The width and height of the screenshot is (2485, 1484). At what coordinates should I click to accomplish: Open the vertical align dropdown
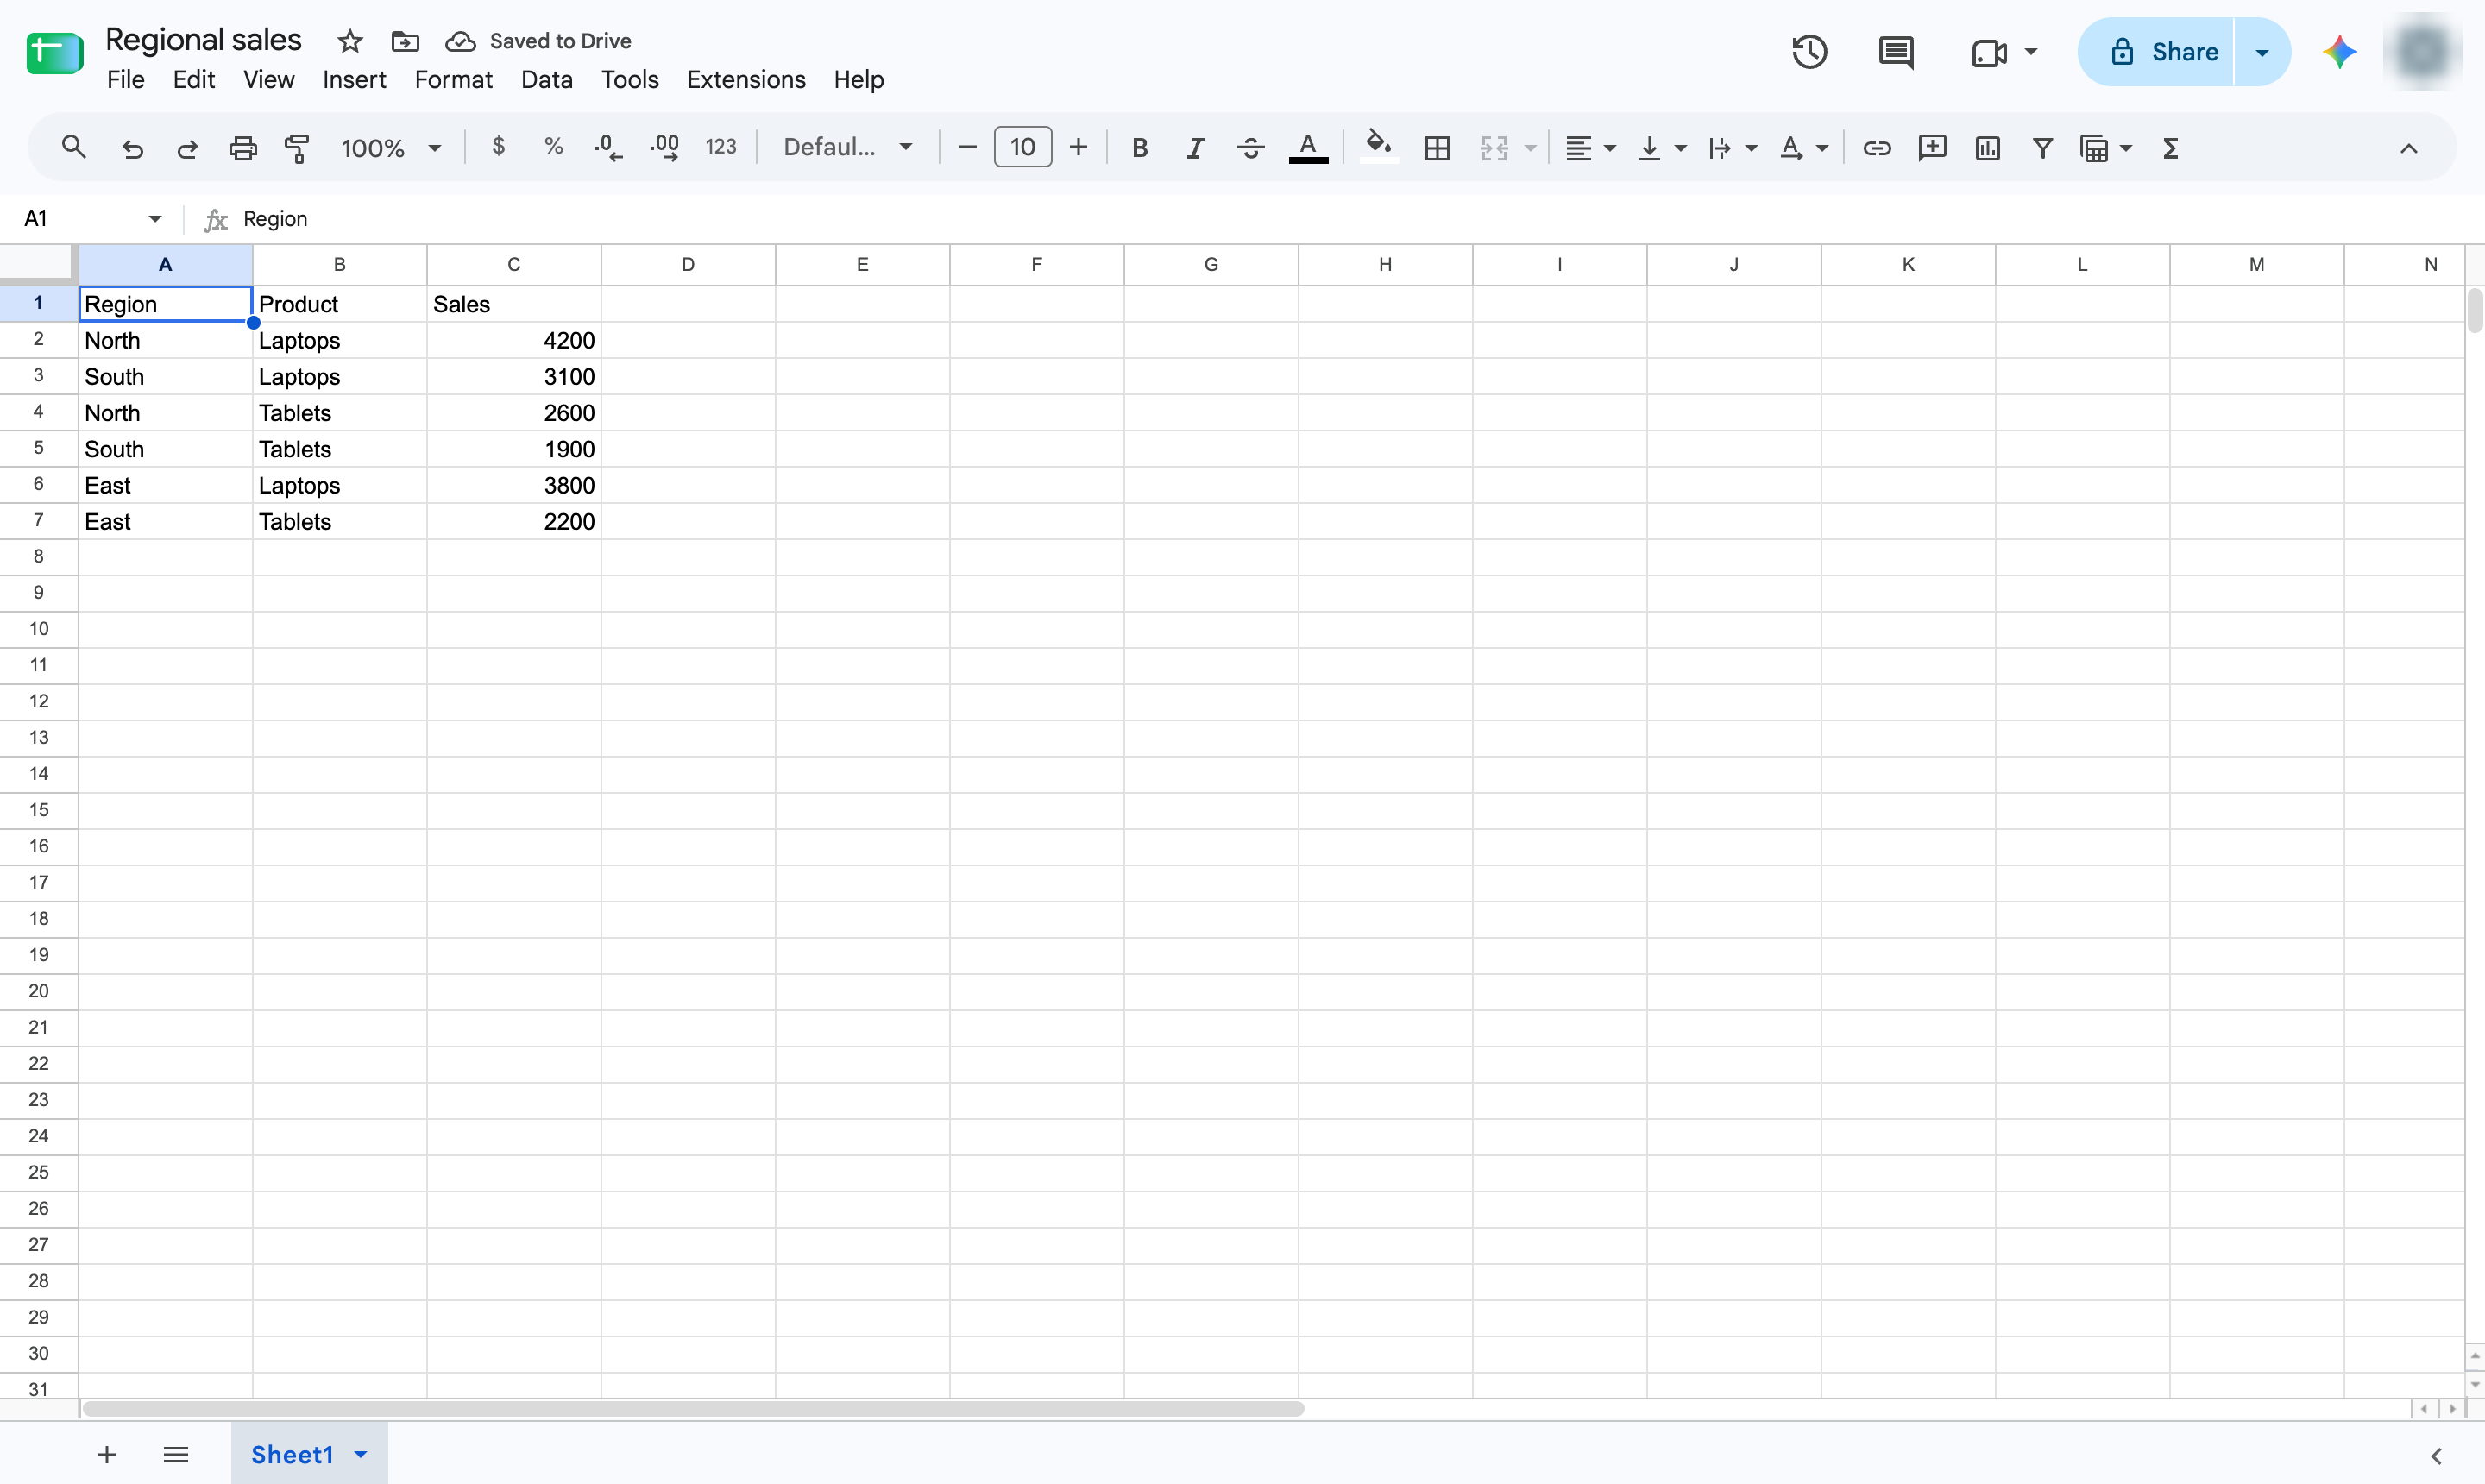point(1662,148)
